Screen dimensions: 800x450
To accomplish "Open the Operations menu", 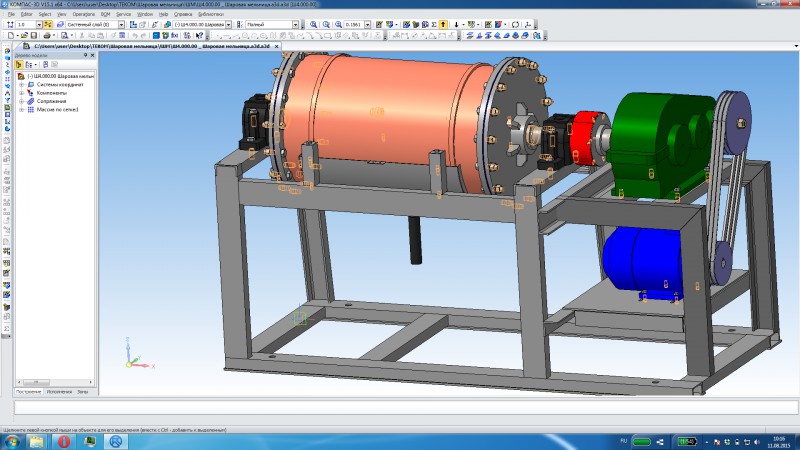I will tap(84, 14).
